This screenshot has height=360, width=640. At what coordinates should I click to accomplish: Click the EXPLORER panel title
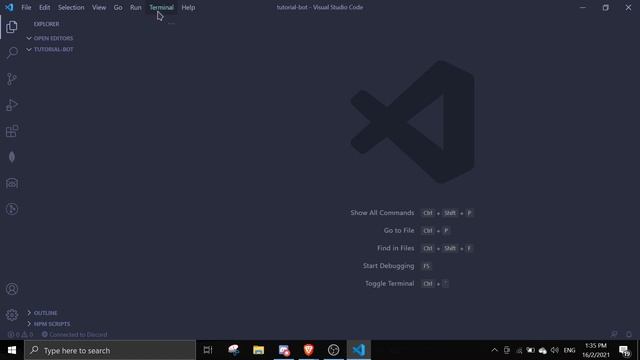click(x=47, y=24)
